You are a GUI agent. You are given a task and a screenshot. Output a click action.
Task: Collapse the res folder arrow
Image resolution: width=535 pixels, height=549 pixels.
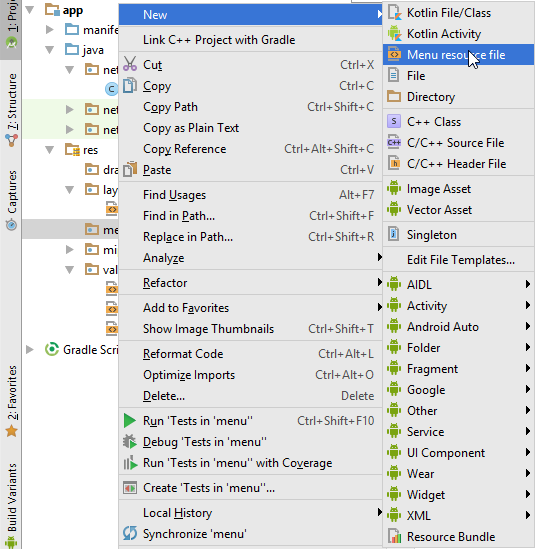click(50, 150)
